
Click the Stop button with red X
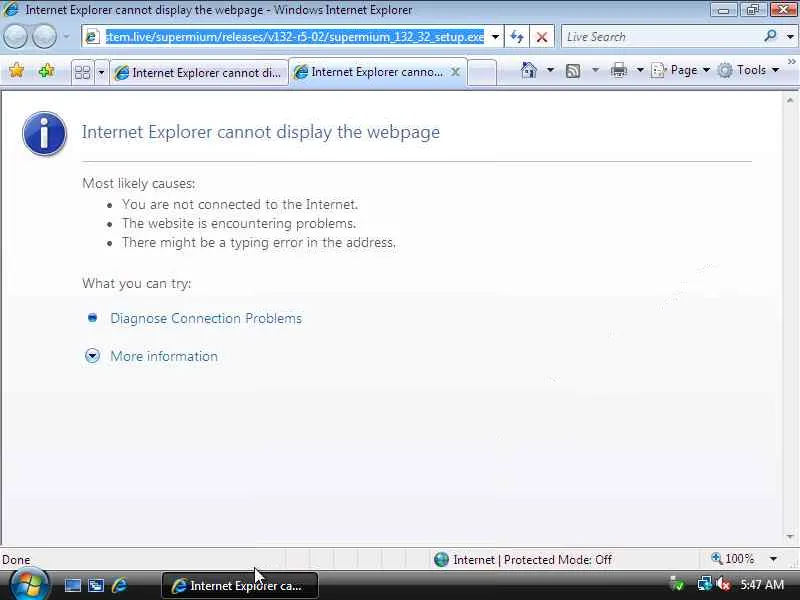(x=542, y=37)
